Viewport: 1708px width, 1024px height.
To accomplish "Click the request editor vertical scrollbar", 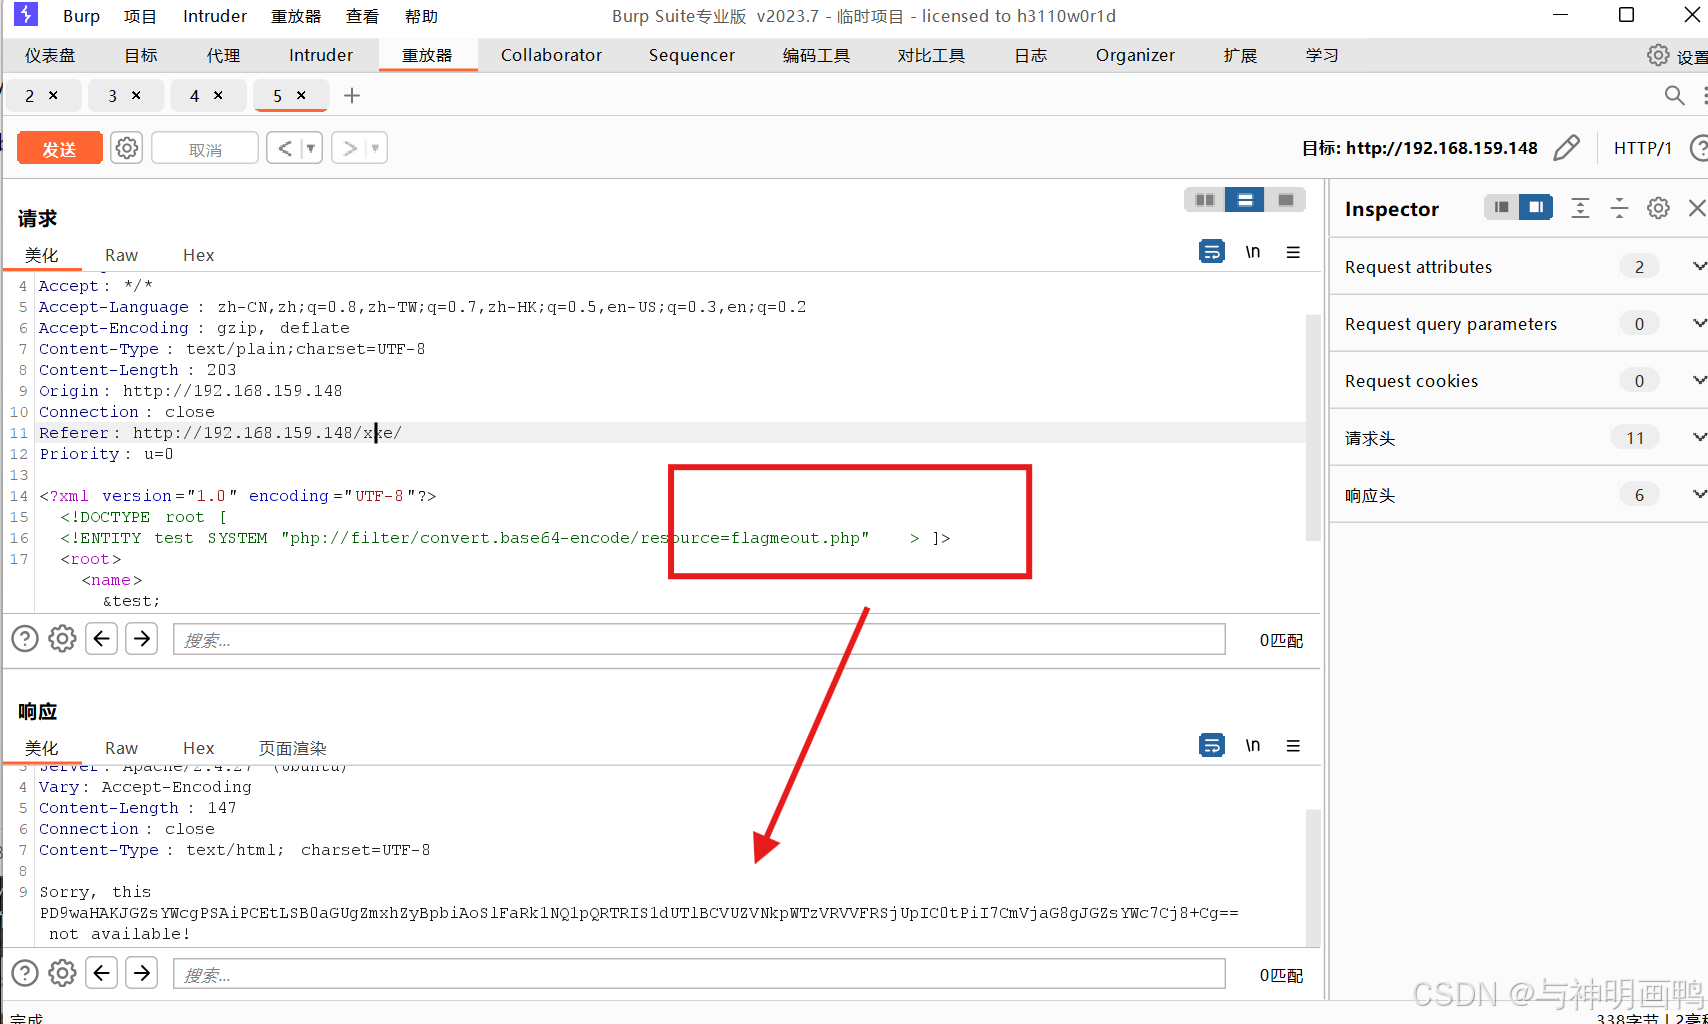I will pos(1313,428).
